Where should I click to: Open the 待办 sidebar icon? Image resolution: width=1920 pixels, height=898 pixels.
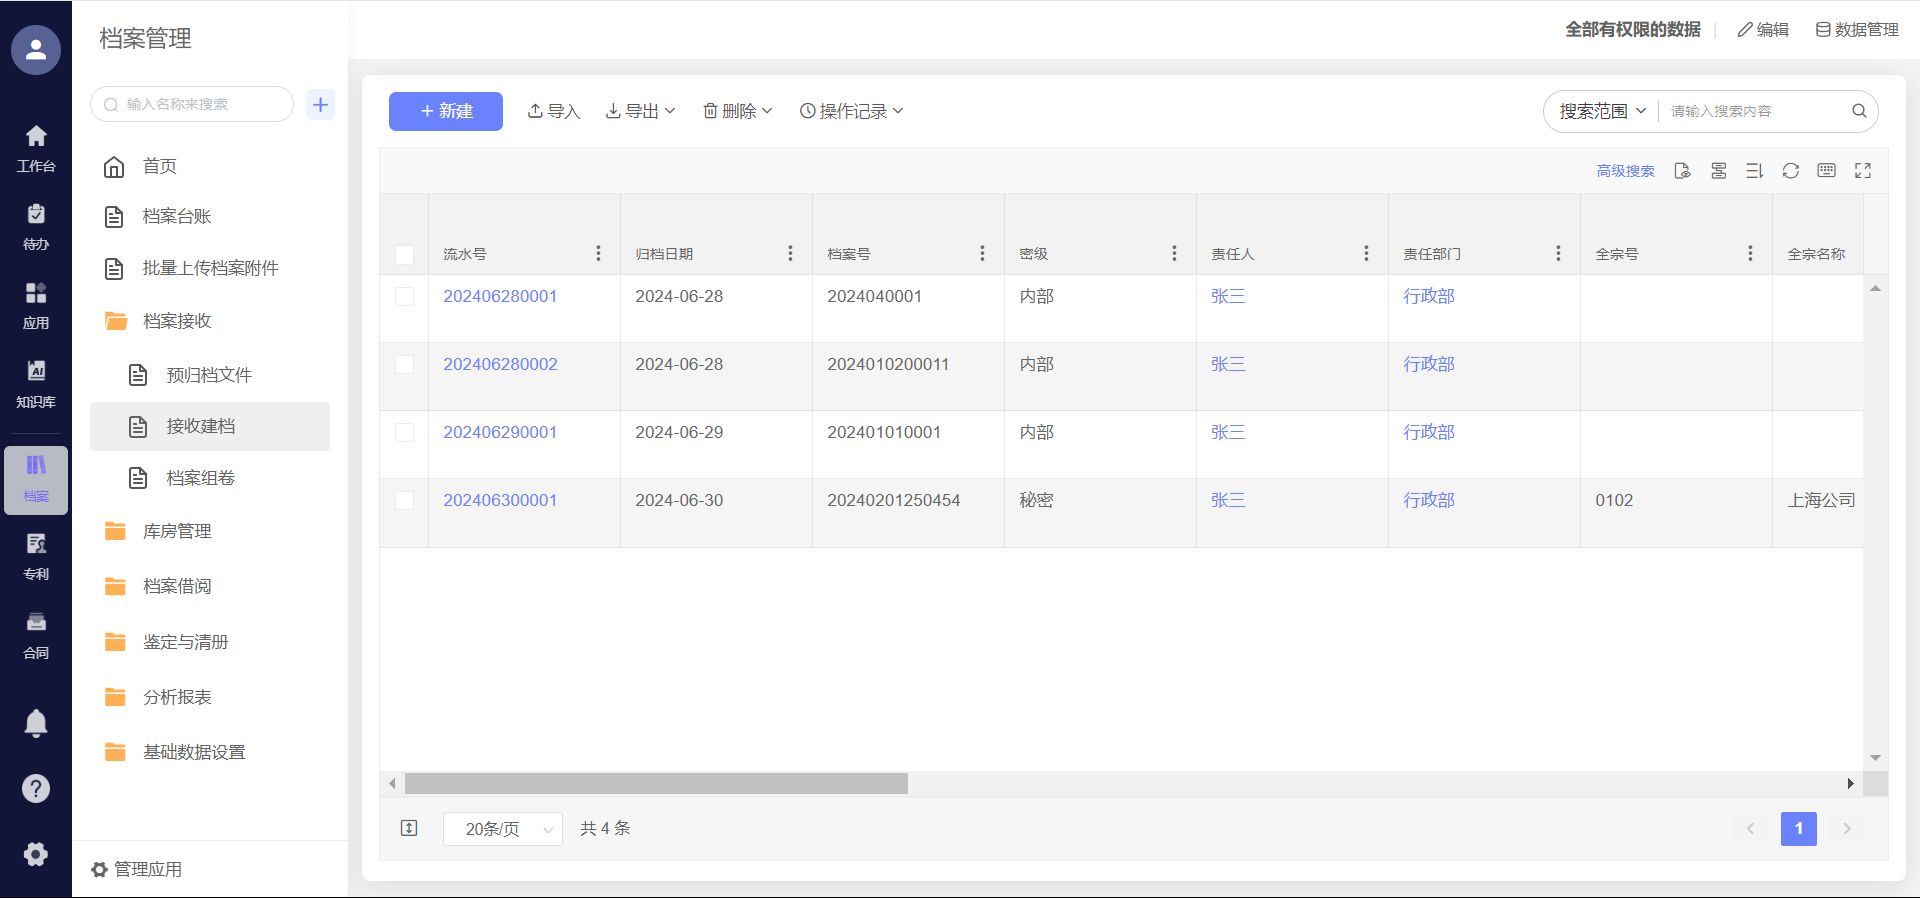36,226
